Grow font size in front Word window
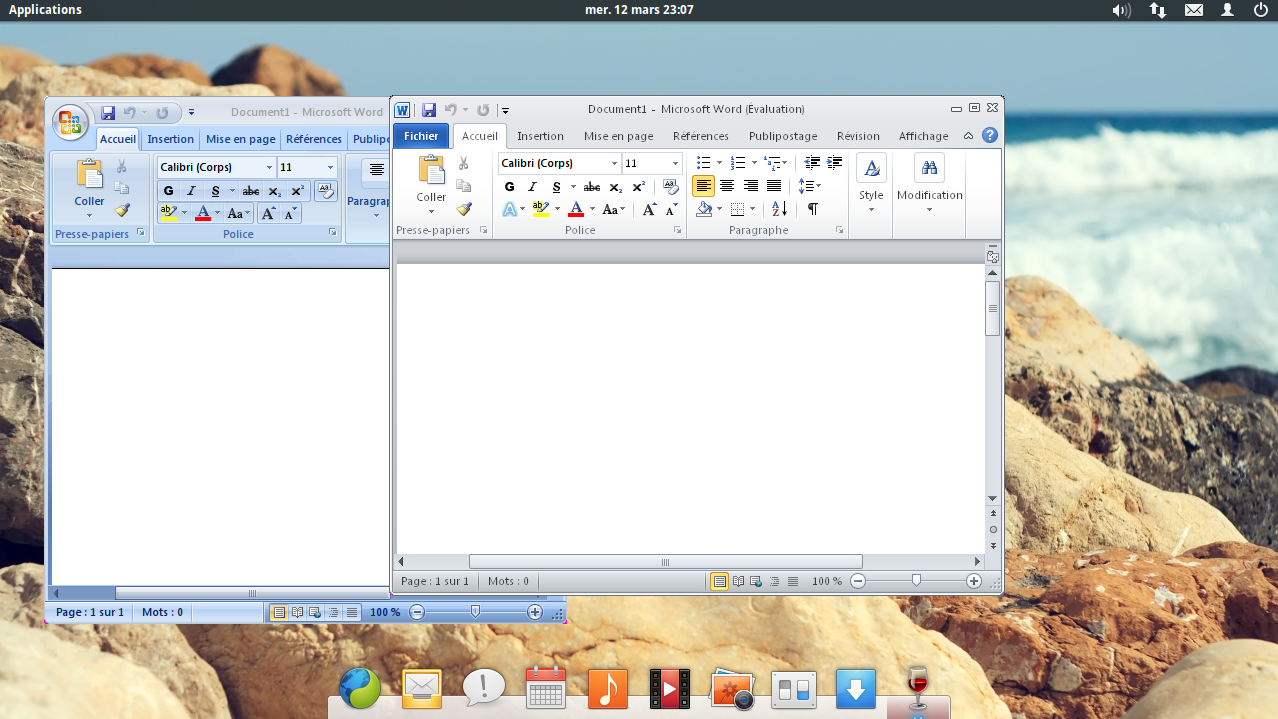This screenshot has width=1278, height=719. (x=649, y=209)
